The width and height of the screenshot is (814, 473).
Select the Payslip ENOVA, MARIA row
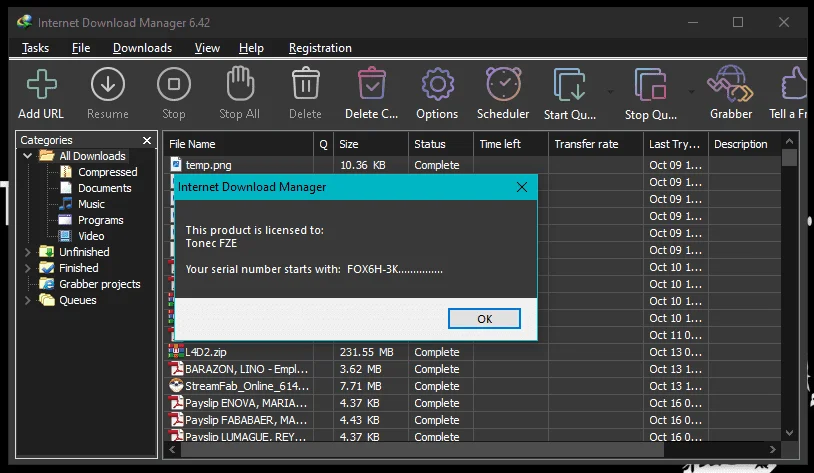coord(472,403)
